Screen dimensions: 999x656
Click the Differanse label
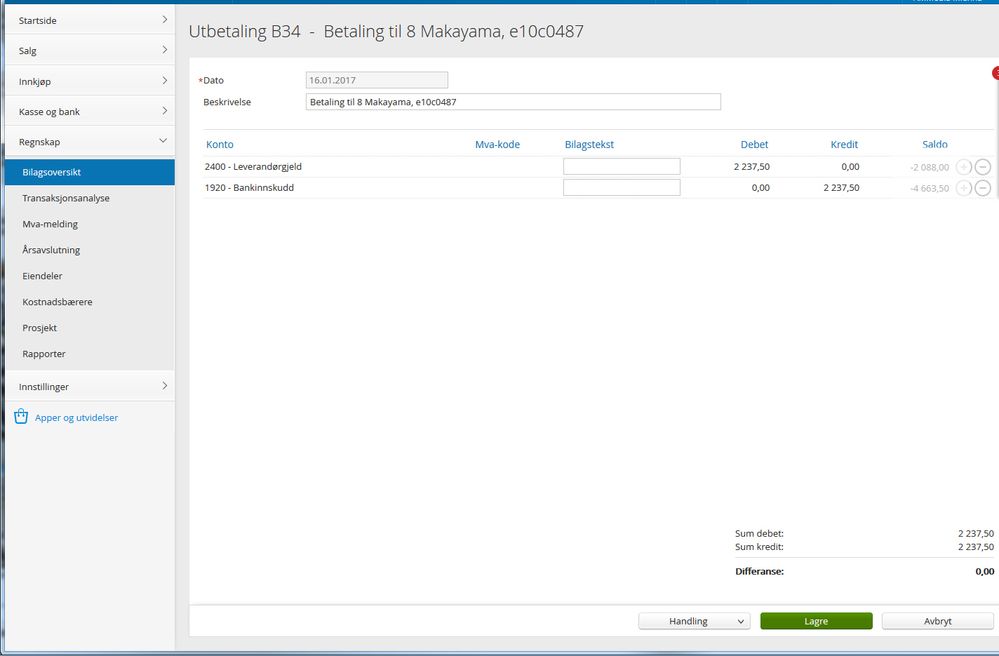[x=759, y=572]
